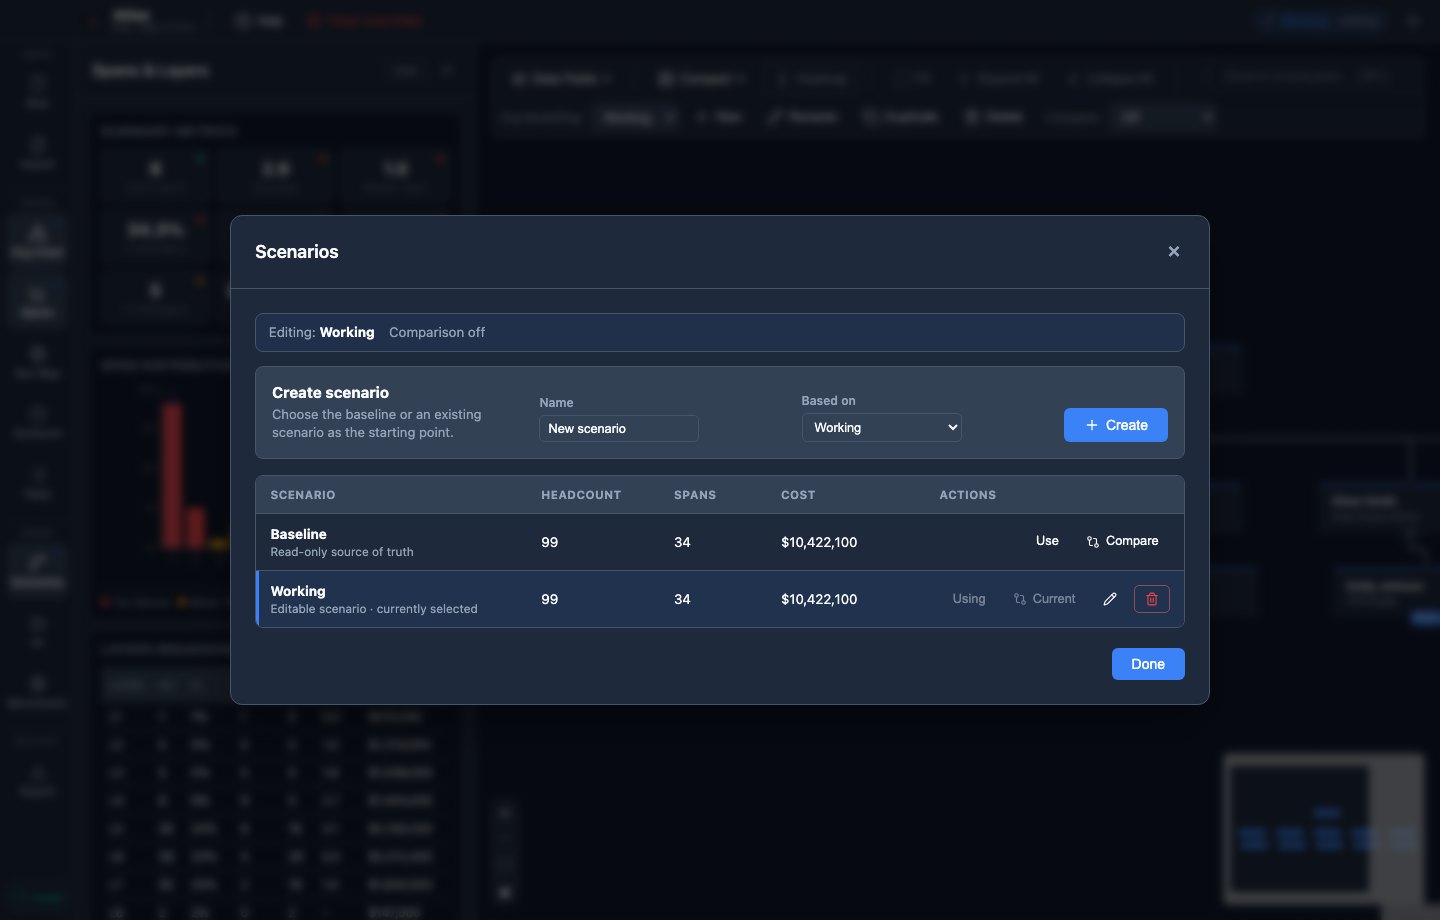The height and width of the screenshot is (920, 1440).
Task: Delete the Working scenario with trash icon
Action: 1151,599
